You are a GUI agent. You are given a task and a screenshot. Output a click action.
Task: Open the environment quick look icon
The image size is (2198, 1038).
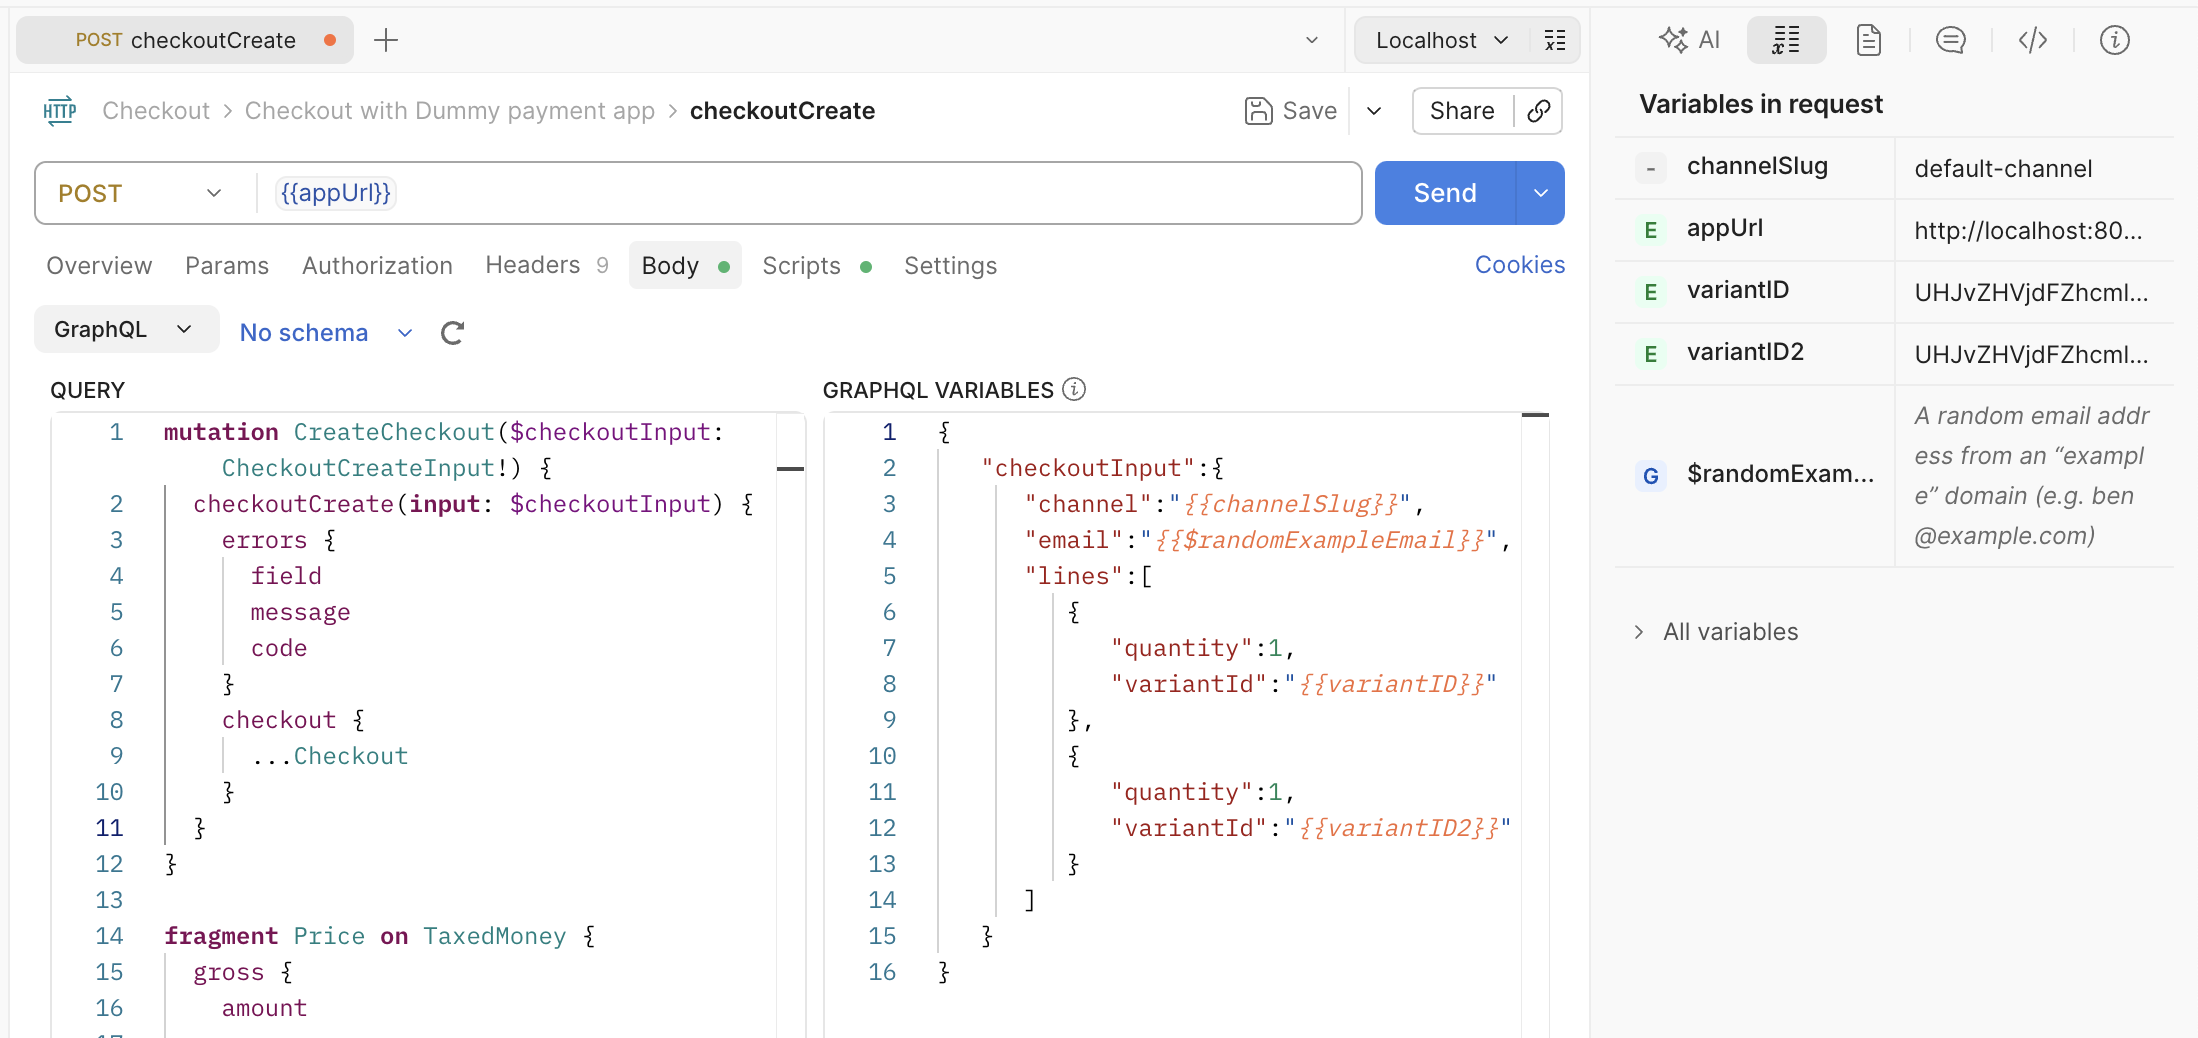tap(1554, 40)
